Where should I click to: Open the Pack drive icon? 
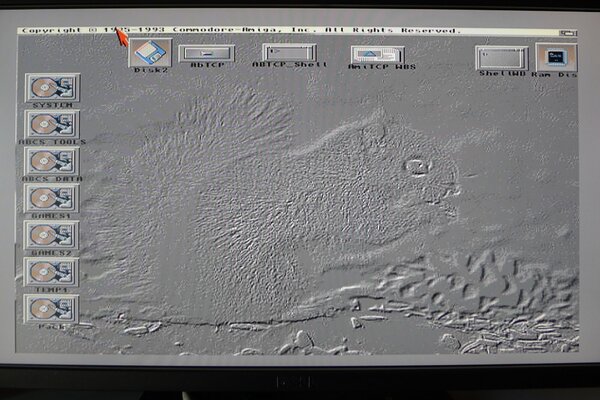click(x=52, y=308)
